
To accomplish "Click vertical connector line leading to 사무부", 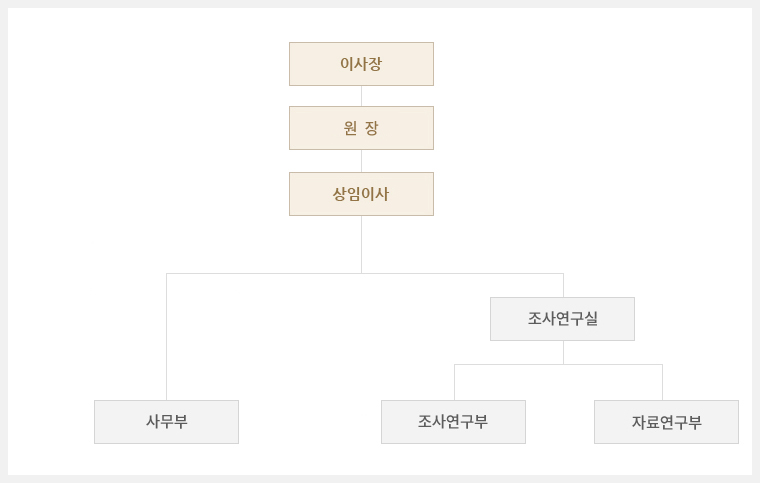I will tap(166, 337).
